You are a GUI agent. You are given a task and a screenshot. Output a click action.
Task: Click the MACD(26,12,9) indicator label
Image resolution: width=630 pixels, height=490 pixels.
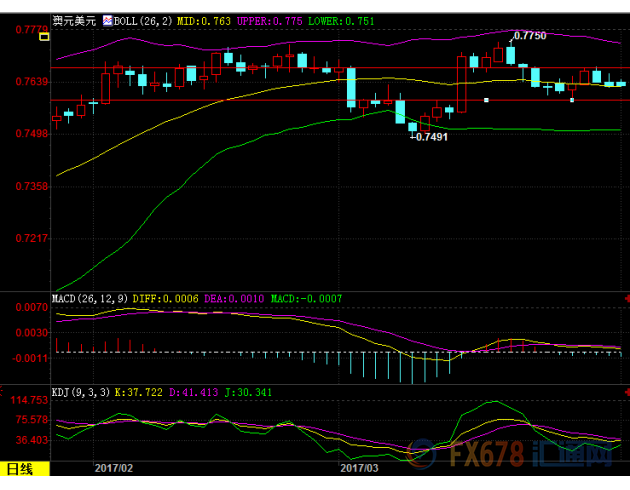(90, 298)
